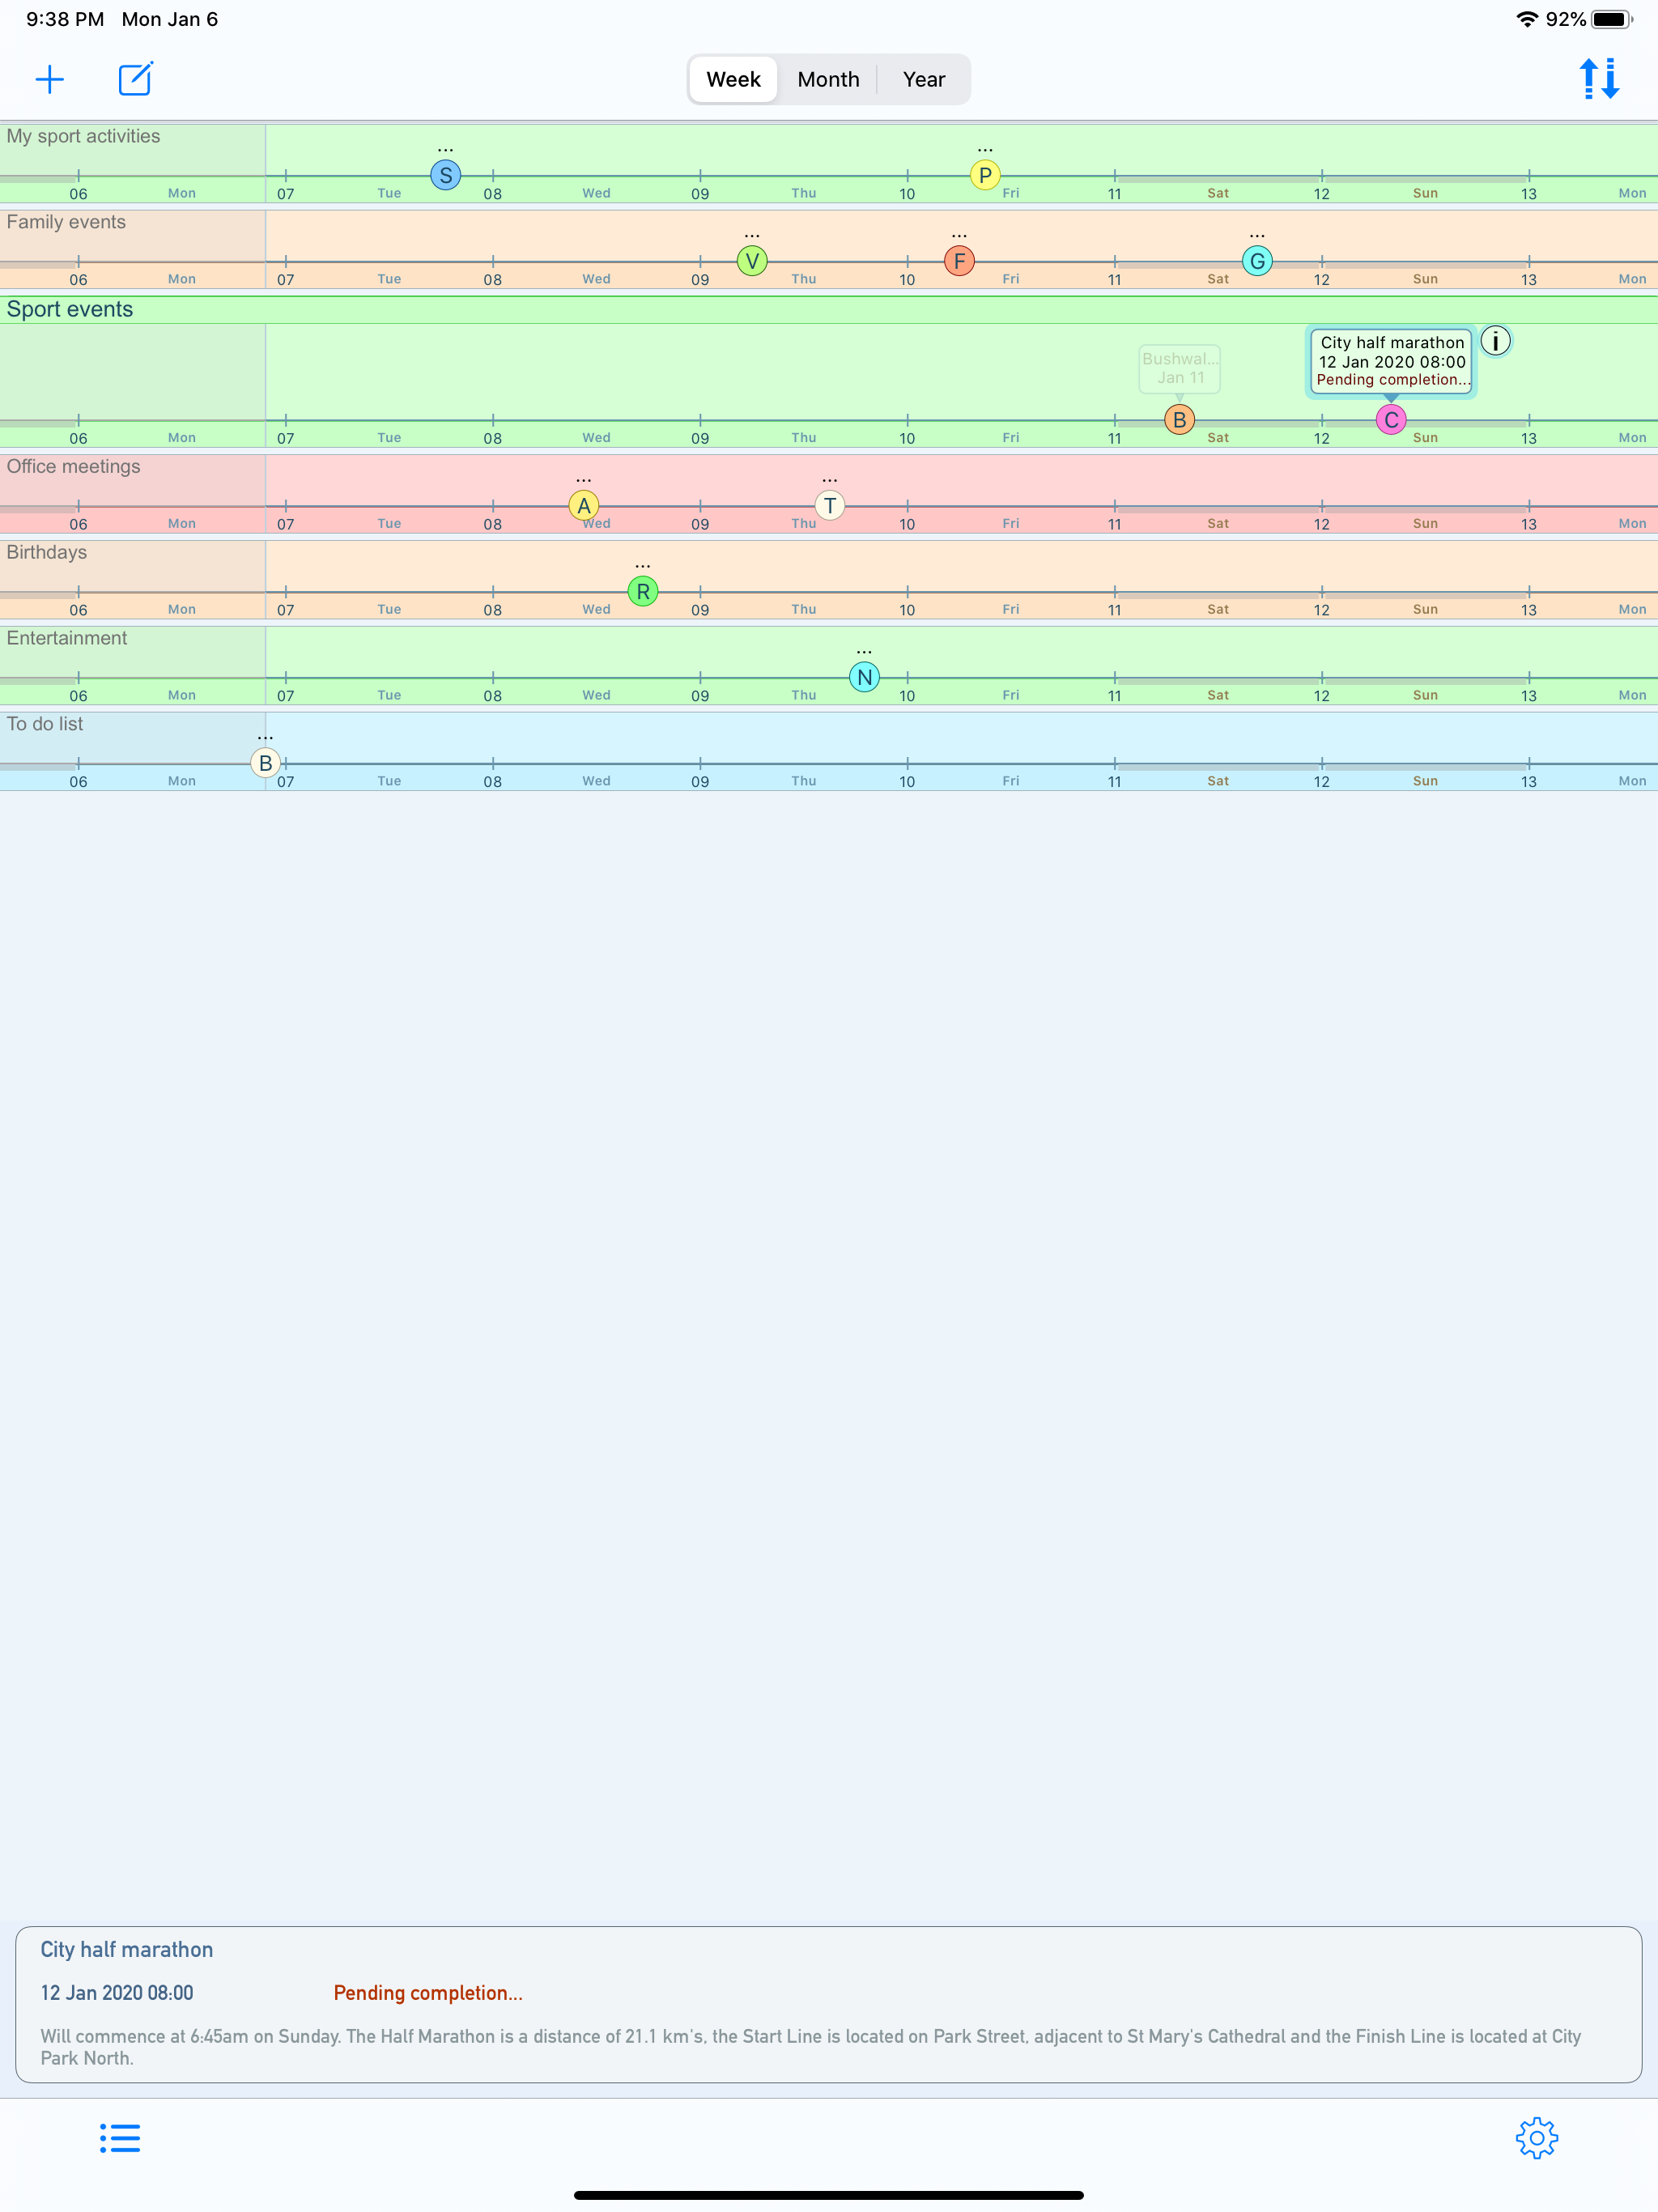This screenshot has width=1658, height=2212.
Task: Switch to the Year tab
Action: (923, 79)
